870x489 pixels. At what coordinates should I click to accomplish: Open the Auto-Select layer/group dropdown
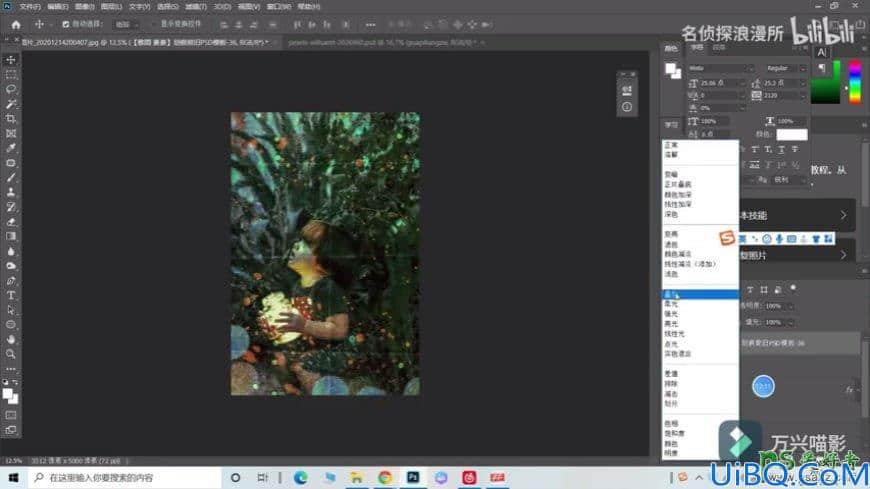tap(127, 24)
